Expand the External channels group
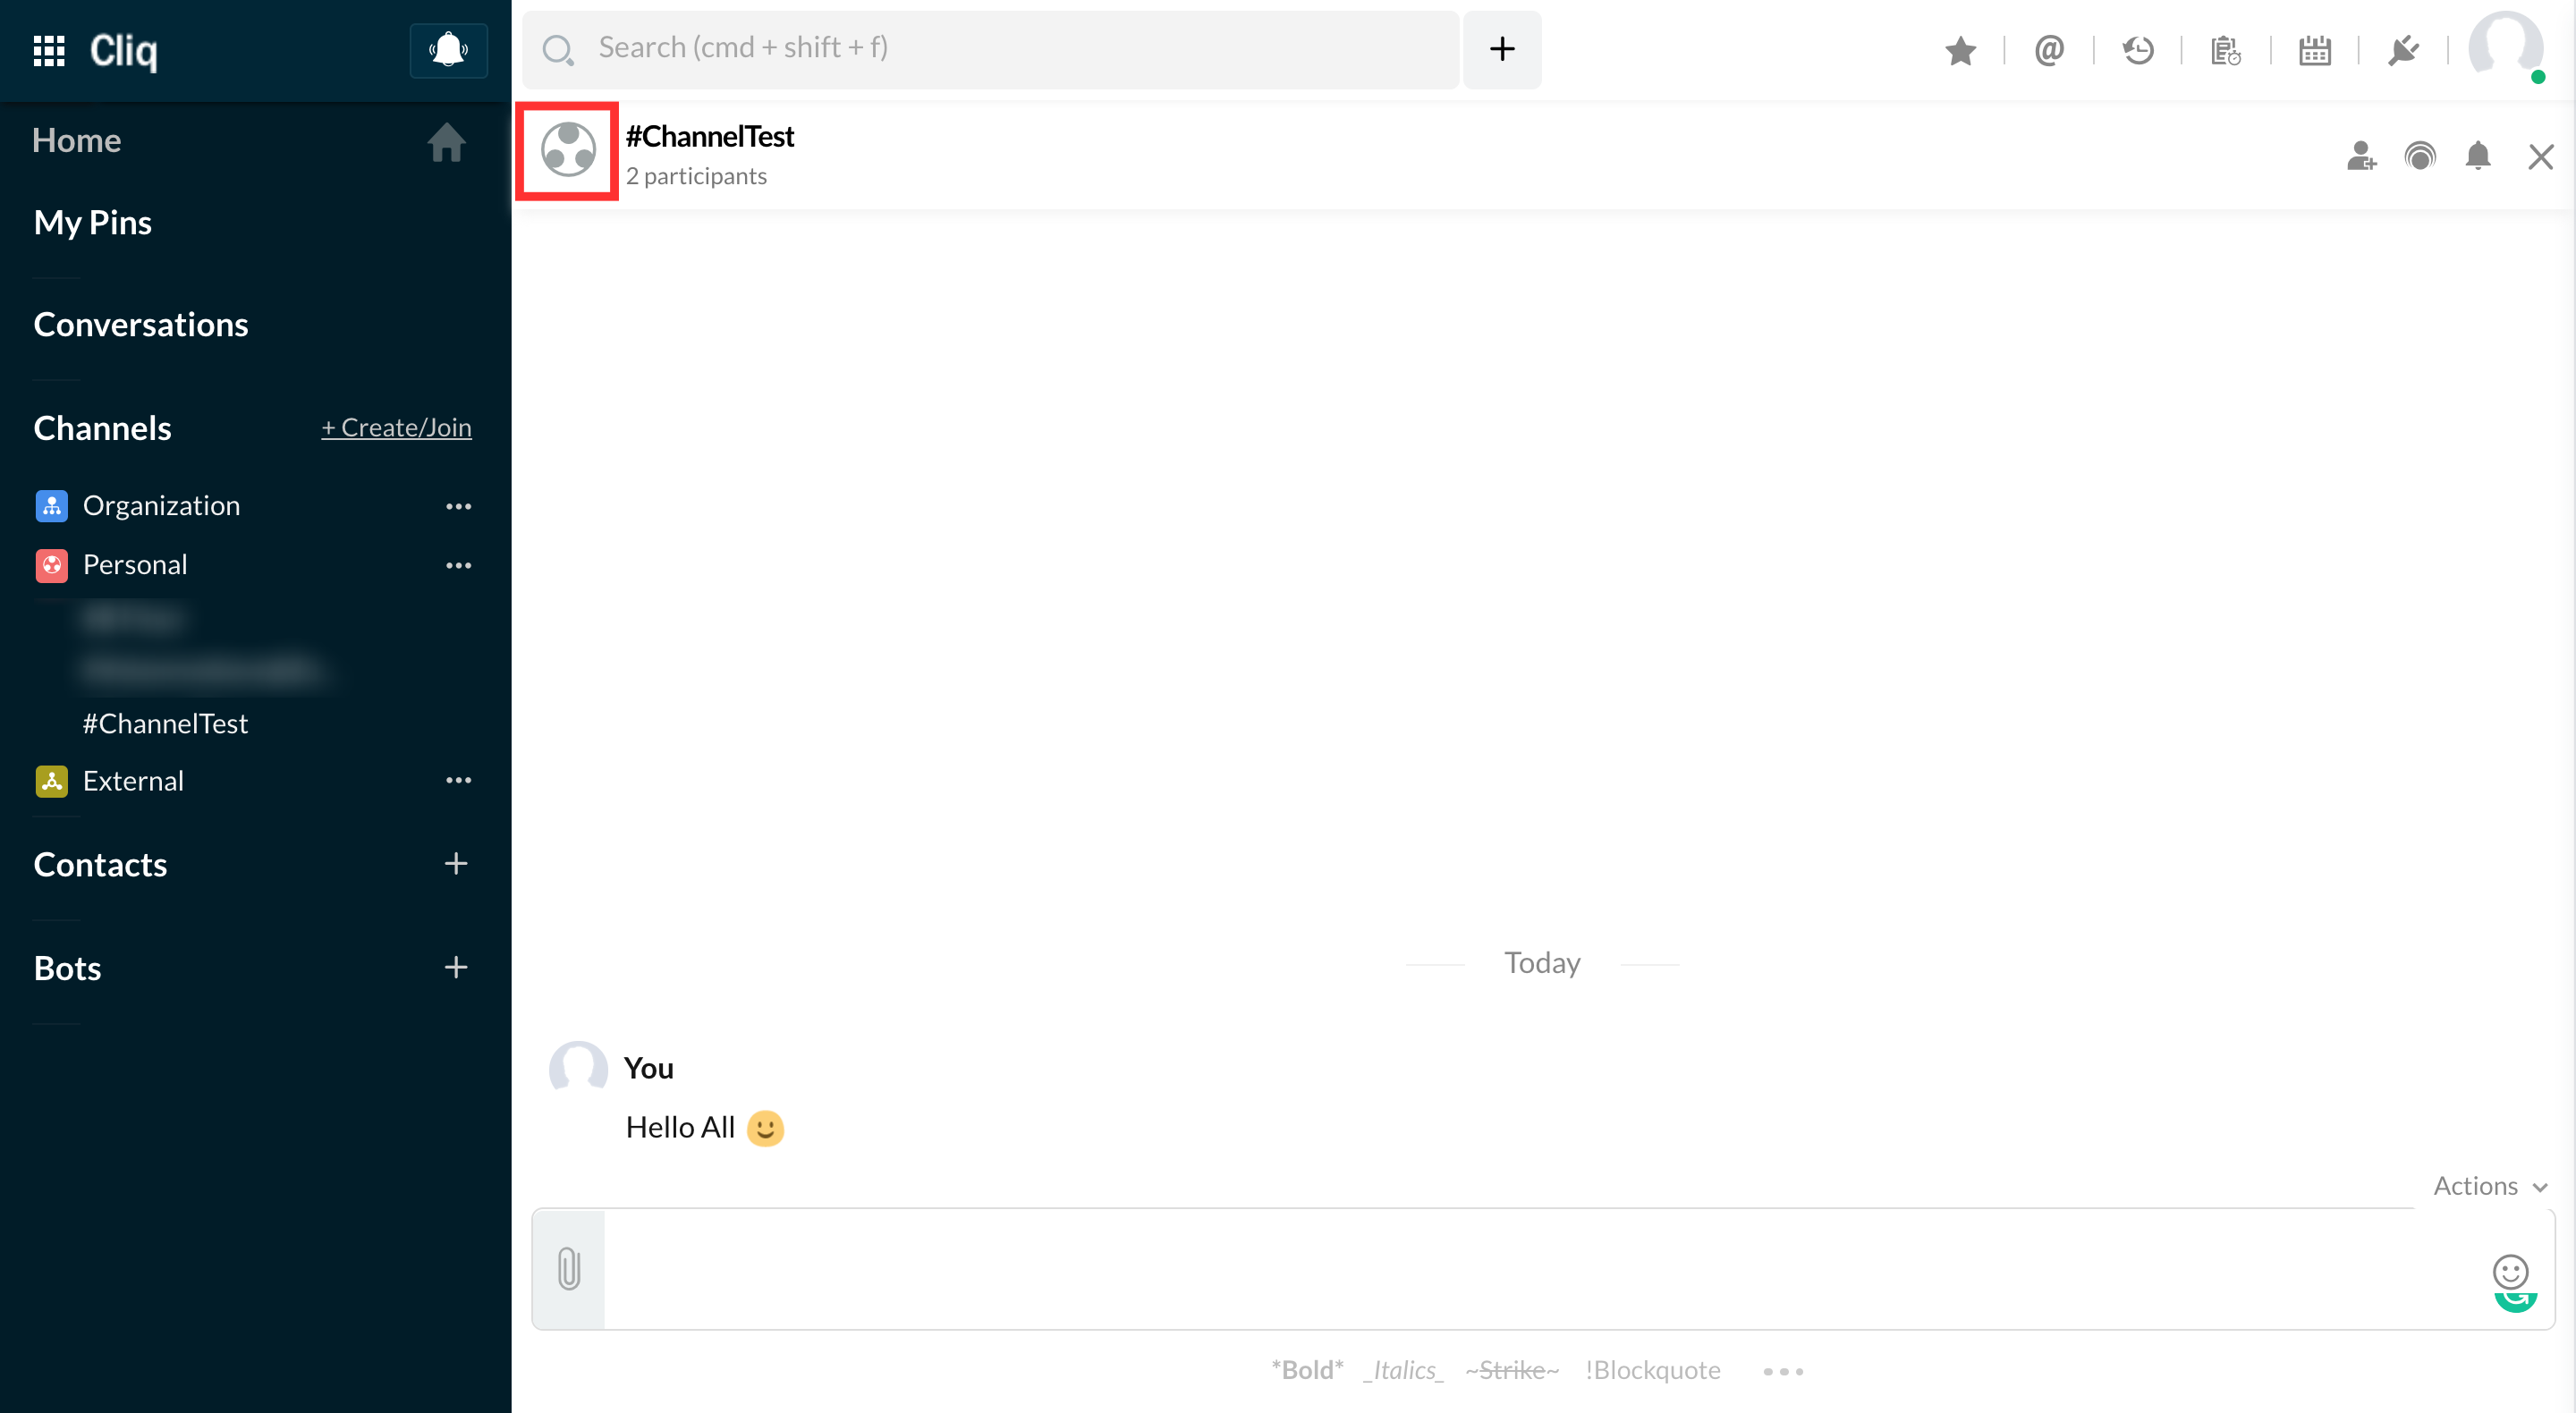This screenshot has height=1413, width=2576. pos(134,781)
